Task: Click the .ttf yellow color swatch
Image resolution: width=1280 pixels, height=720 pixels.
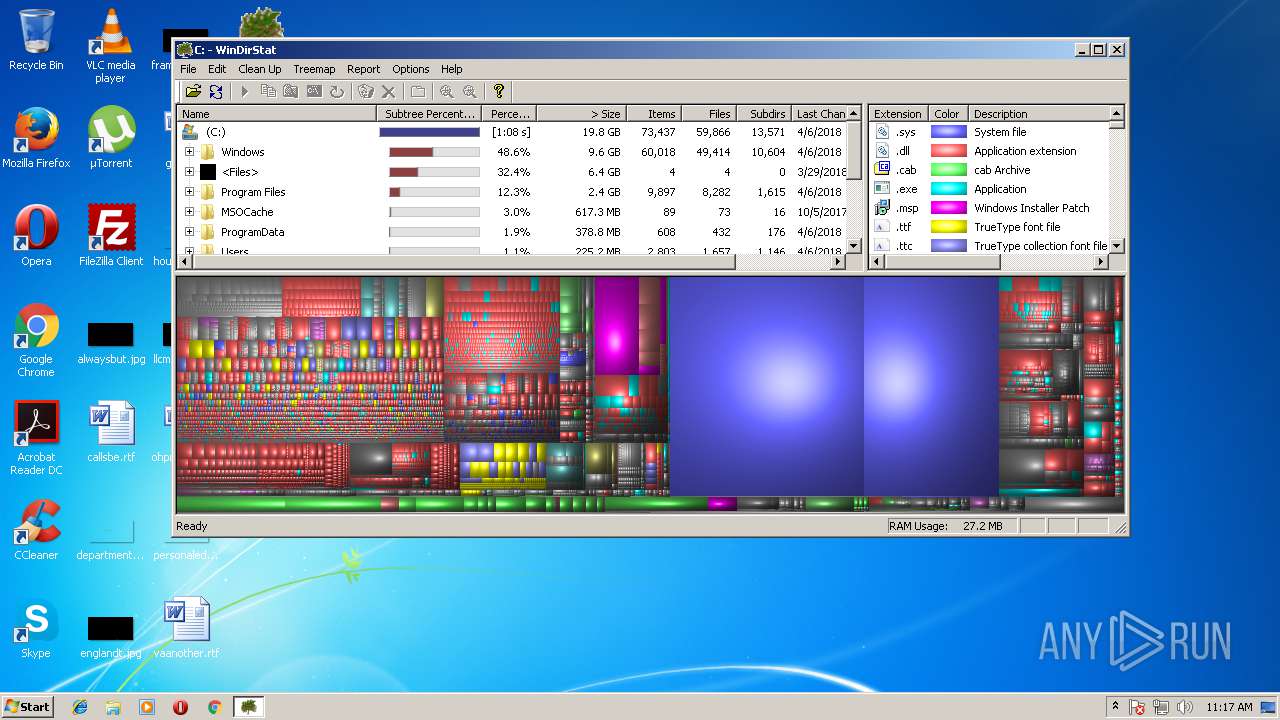Action: 948,227
